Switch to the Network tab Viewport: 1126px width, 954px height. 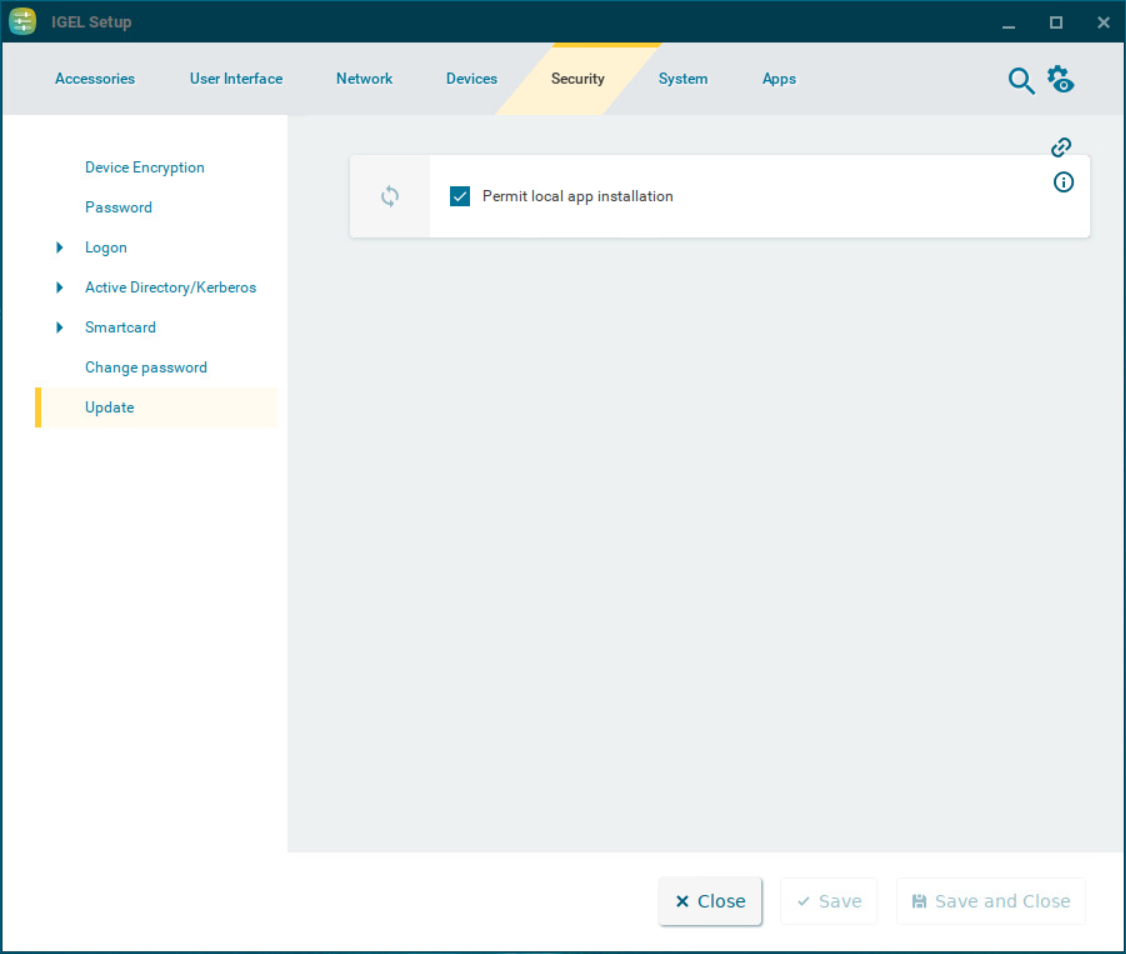(x=364, y=79)
